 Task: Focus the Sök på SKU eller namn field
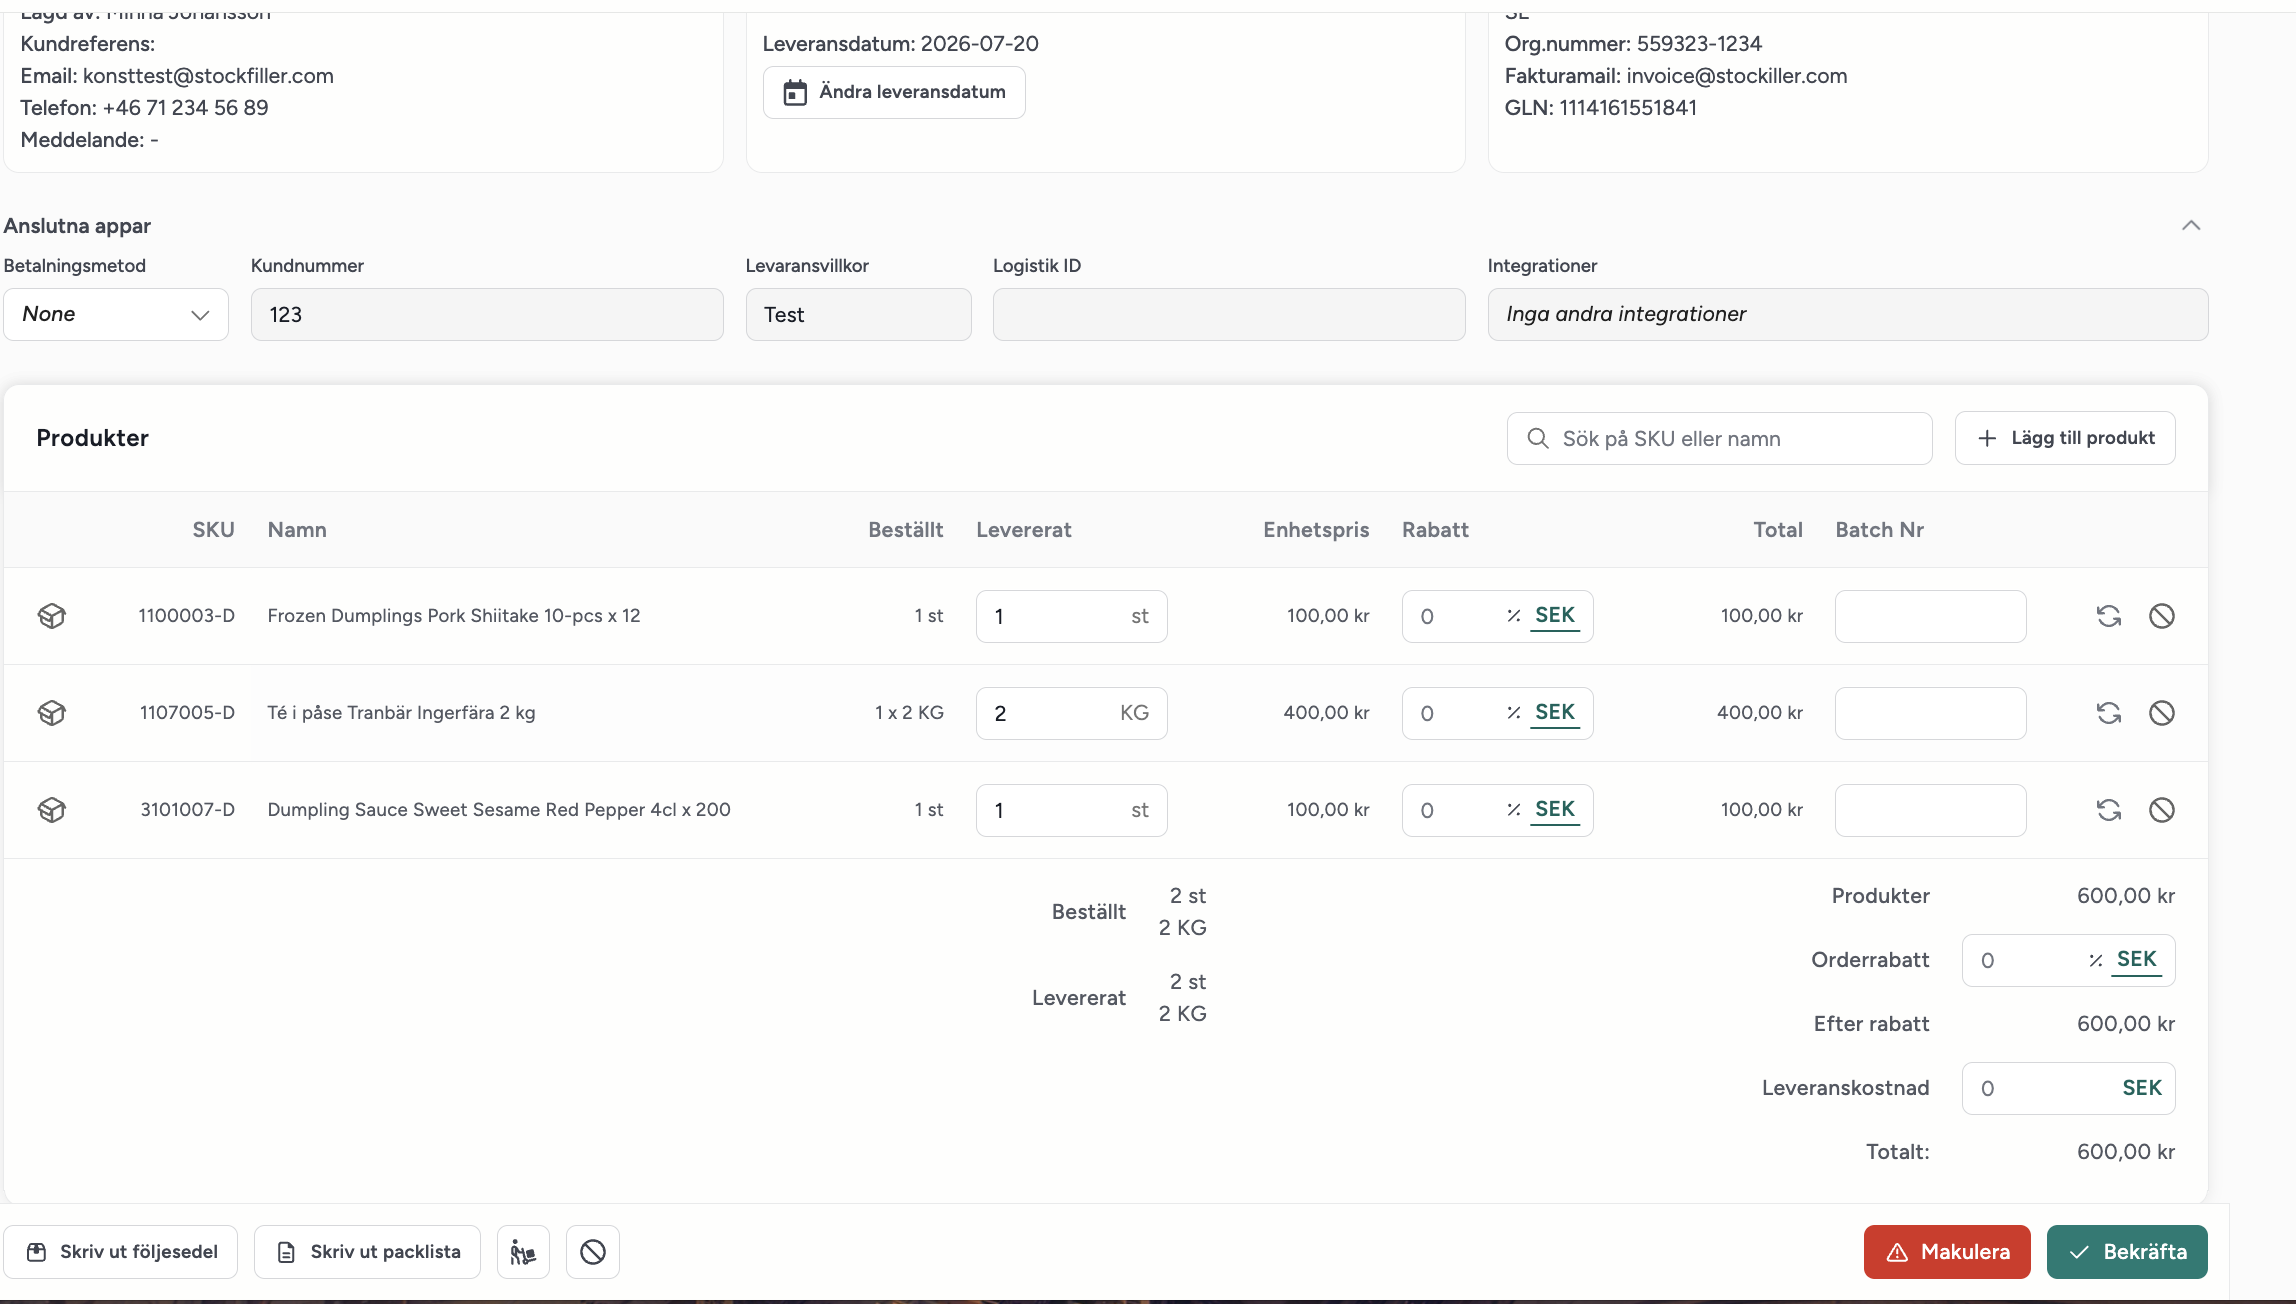pyautogui.click(x=1720, y=438)
